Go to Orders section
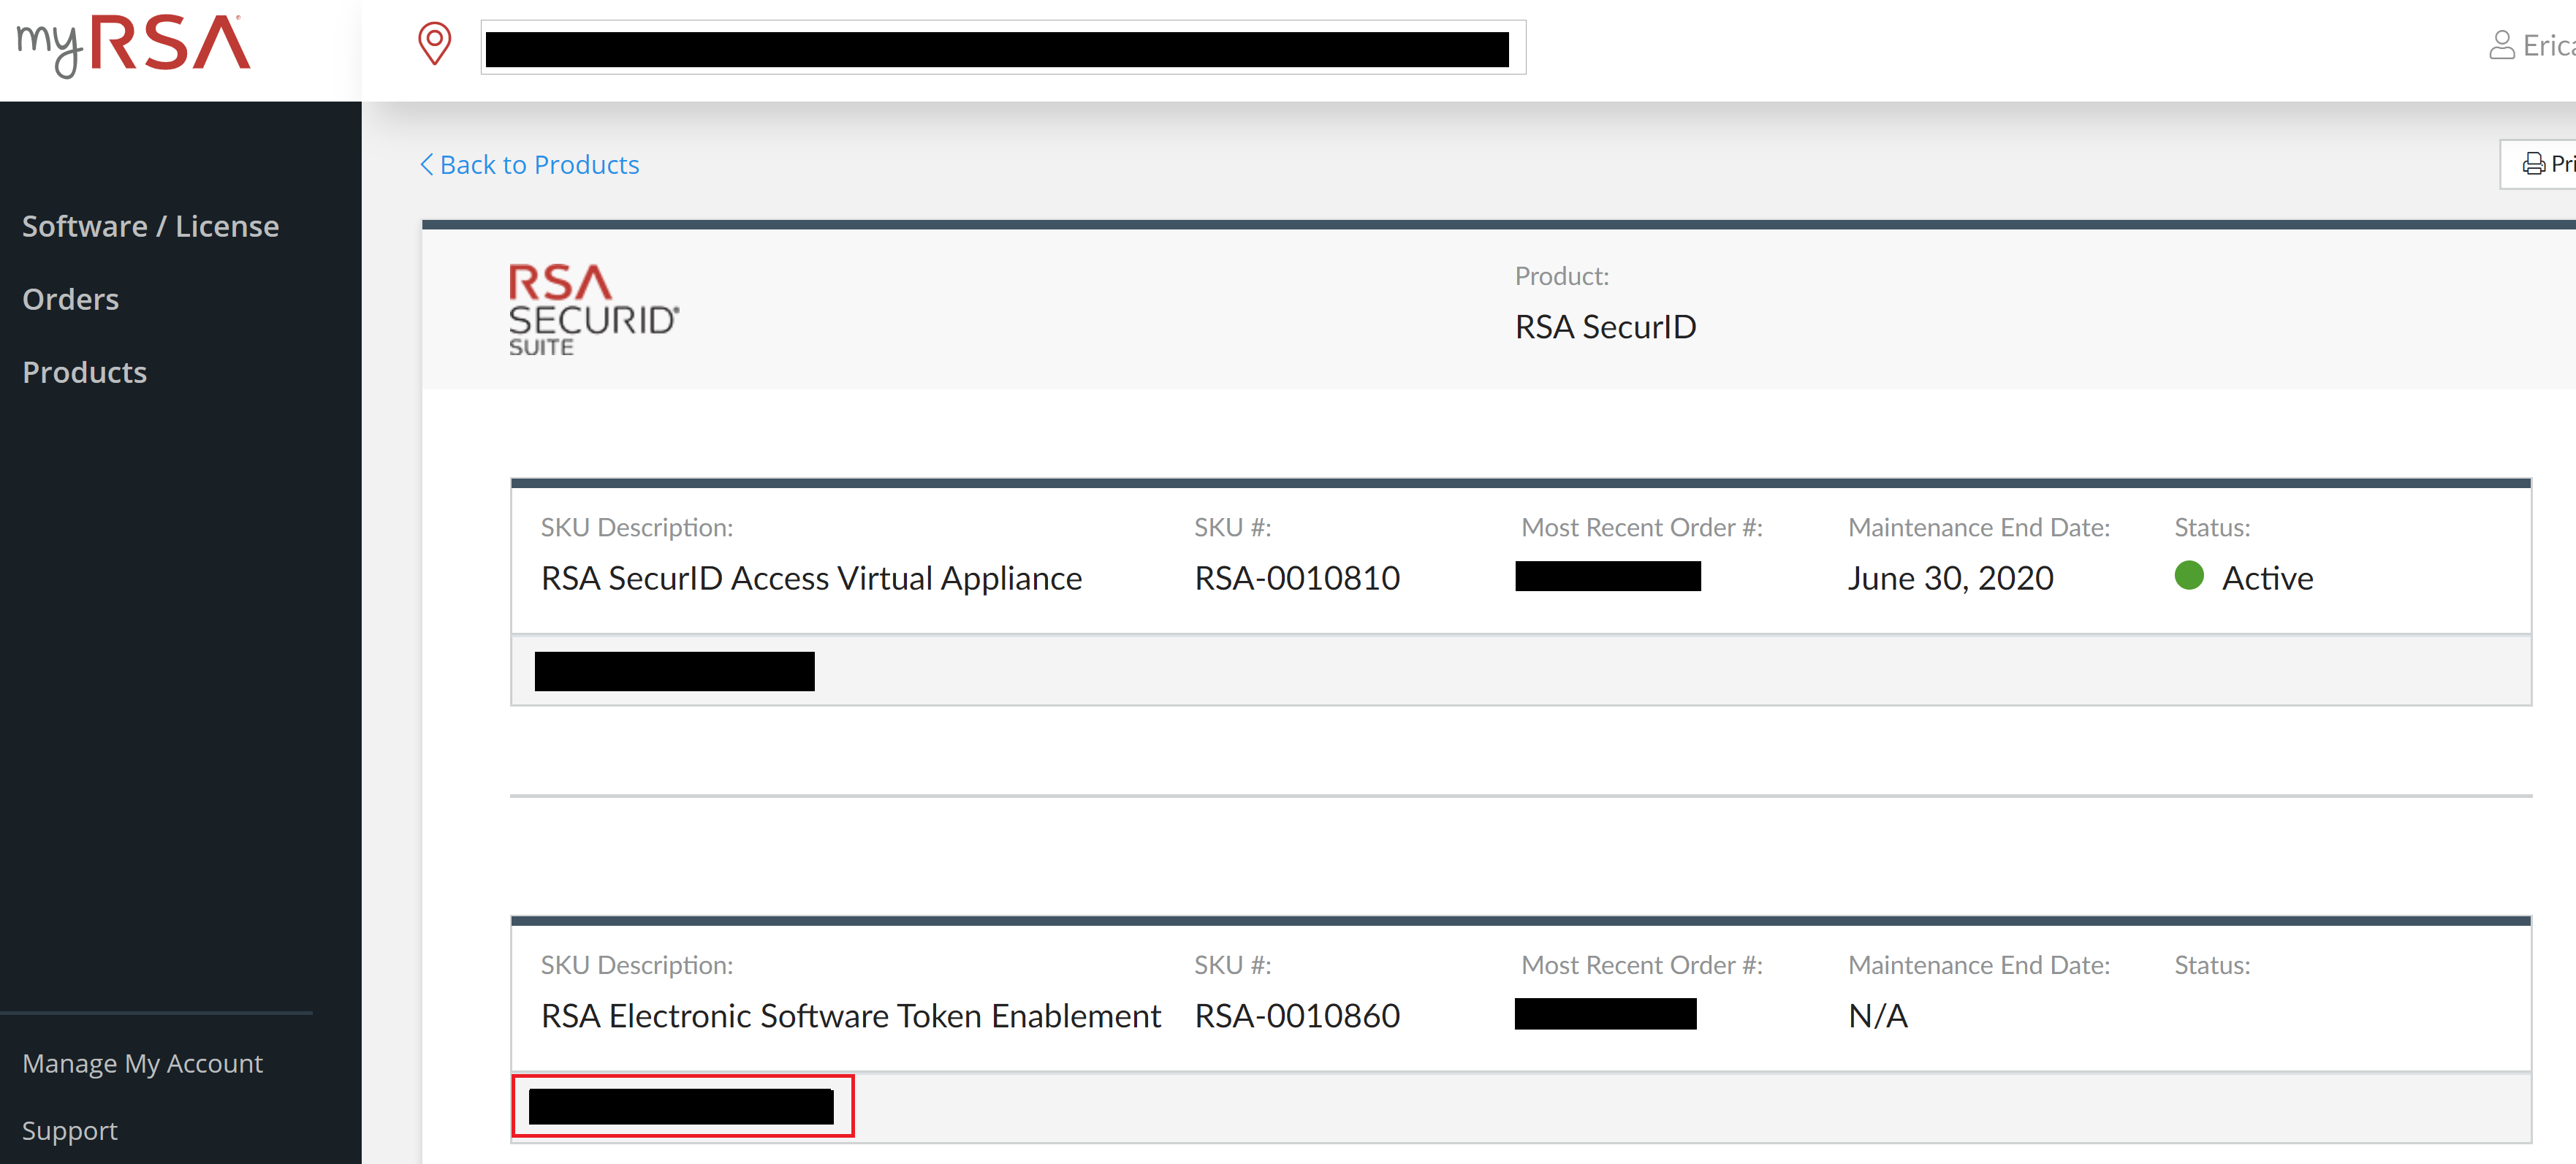 70,299
